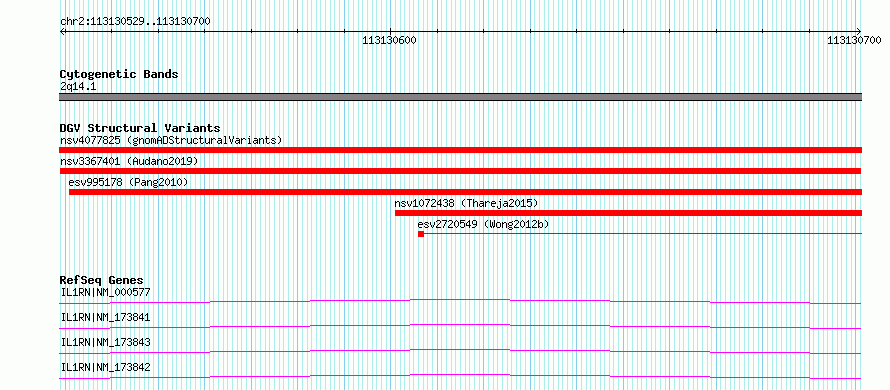
Task: Click the magenta NM_173843 gene line
Action: [x=460, y=351]
